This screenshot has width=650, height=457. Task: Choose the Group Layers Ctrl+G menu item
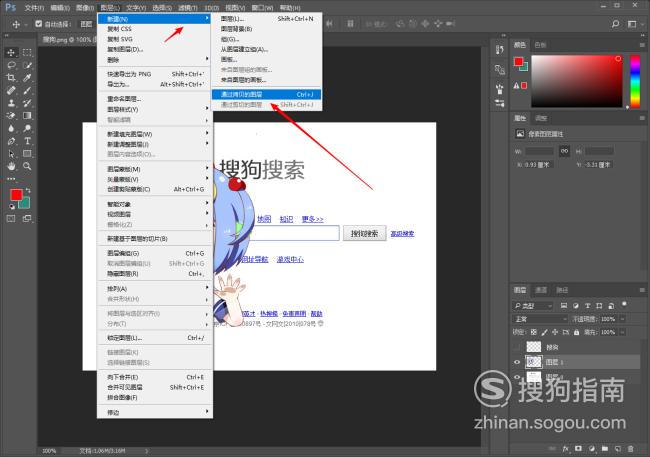point(155,253)
